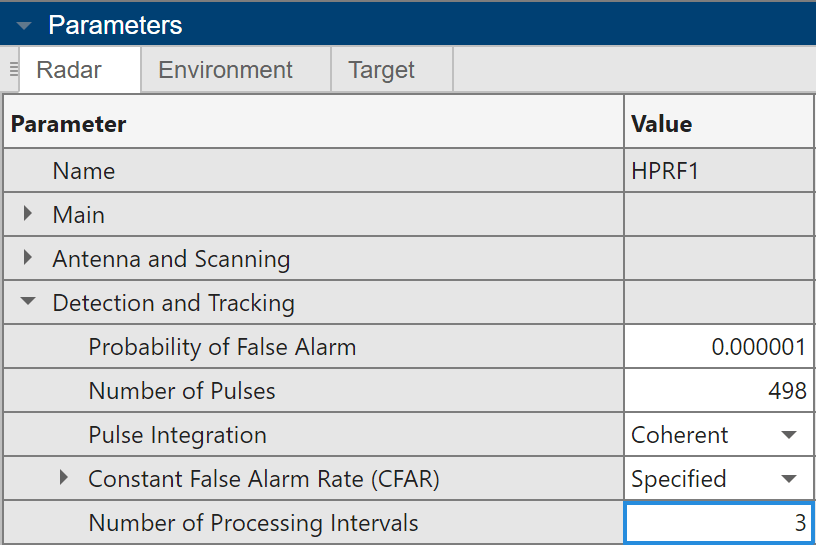Collapse Detection and Tracking section
Image resolution: width=816 pixels, height=545 pixels.
point(29,302)
